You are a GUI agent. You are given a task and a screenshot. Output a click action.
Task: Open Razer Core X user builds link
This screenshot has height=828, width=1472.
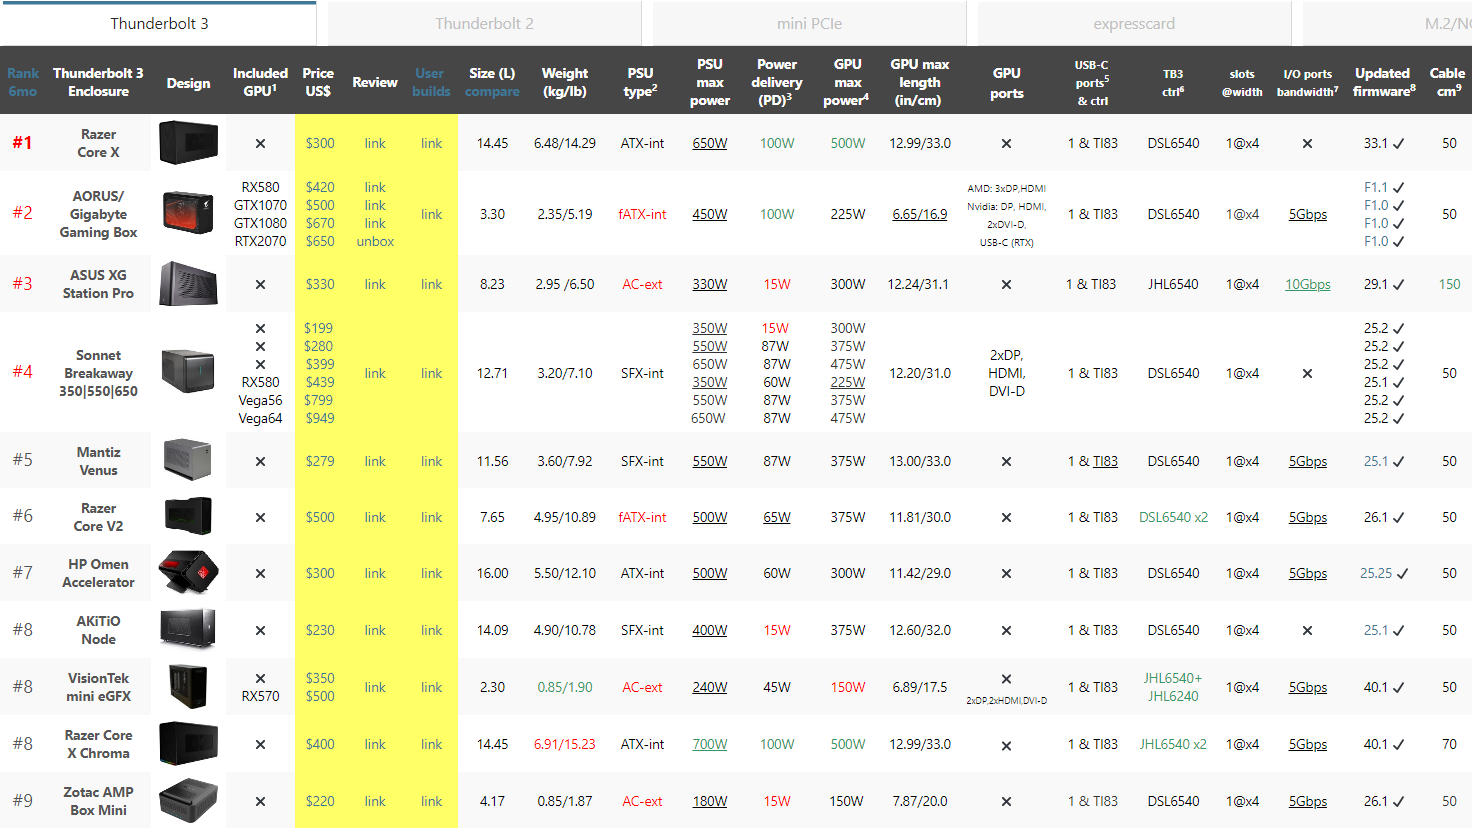click(x=431, y=143)
